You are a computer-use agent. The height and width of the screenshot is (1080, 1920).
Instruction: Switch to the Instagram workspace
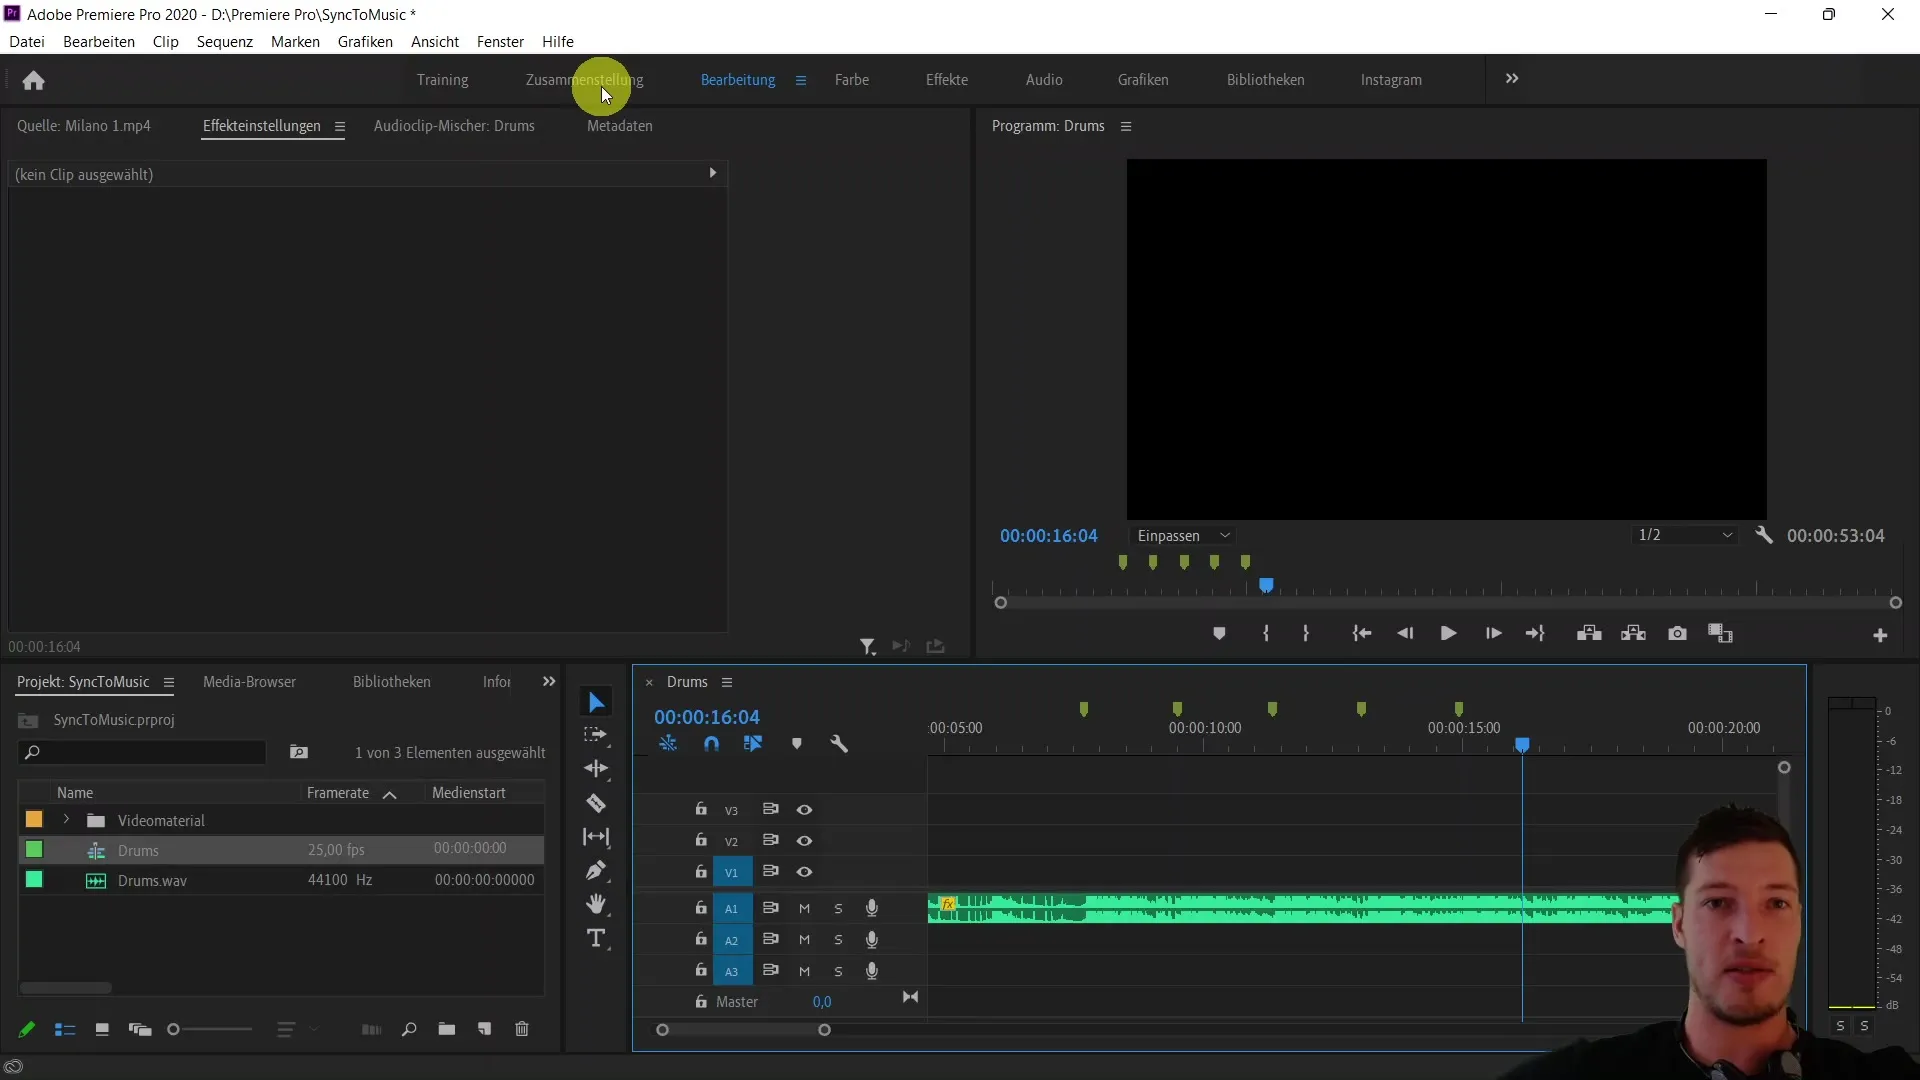click(1391, 80)
